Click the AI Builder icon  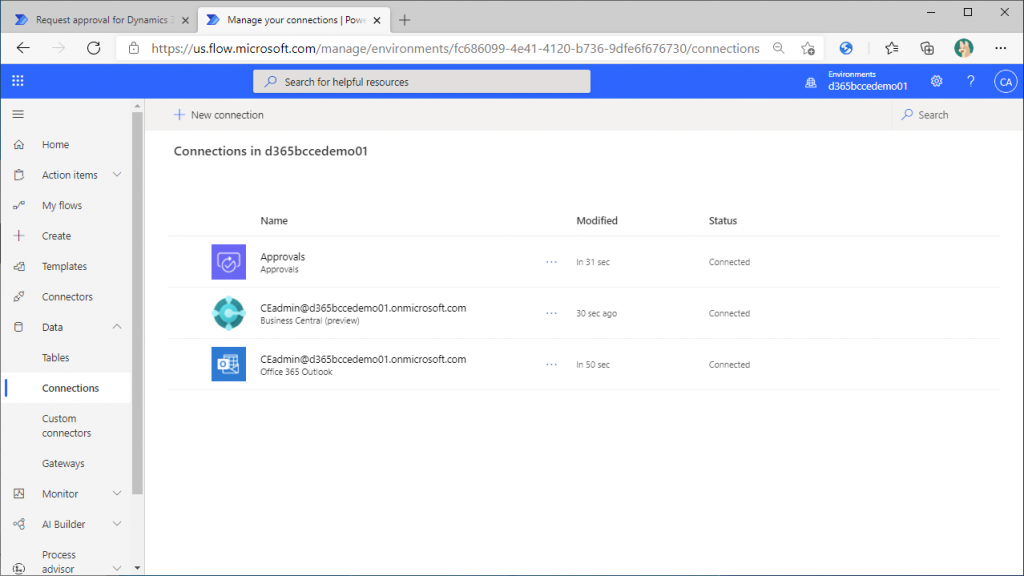point(19,524)
